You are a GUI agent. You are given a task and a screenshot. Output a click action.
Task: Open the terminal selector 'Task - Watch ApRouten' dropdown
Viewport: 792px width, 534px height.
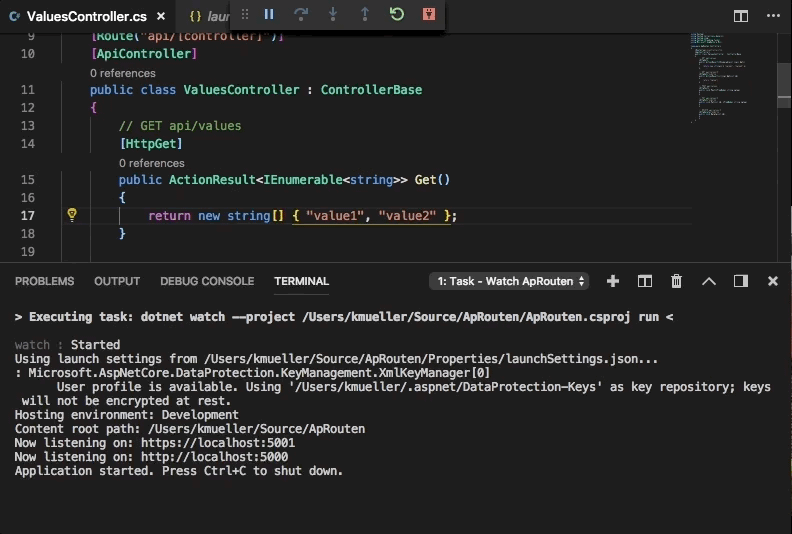tap(509, 282)
